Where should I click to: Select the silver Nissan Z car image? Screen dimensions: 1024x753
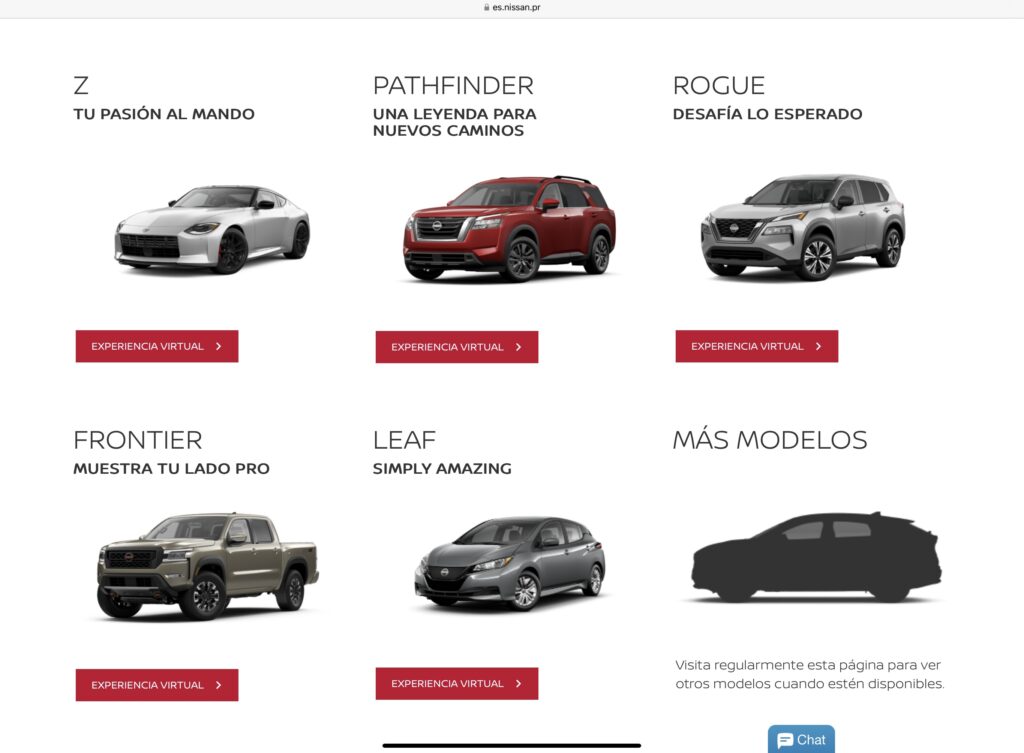(x=212, y=229)
